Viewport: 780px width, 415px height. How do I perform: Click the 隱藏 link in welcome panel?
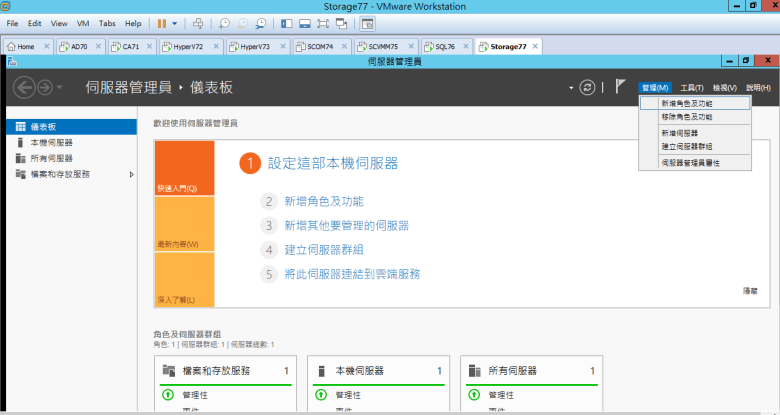click(x=750, y=290)
